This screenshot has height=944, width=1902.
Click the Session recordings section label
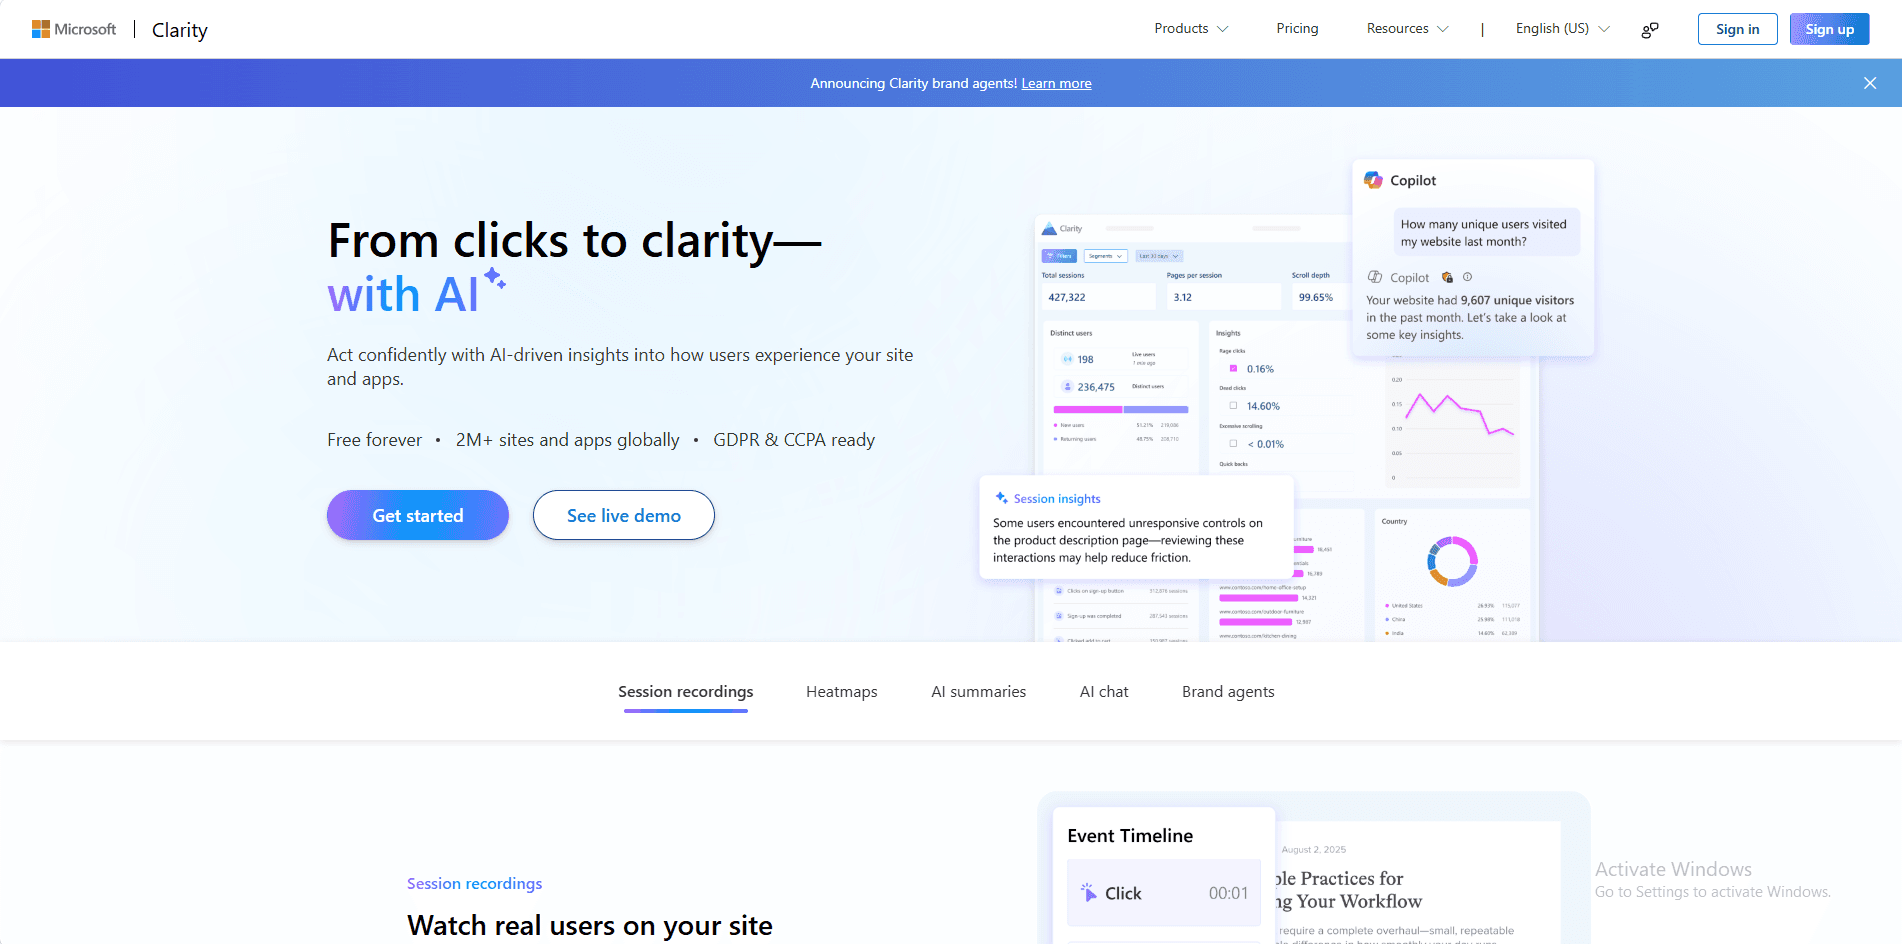[x=474, y=884]
